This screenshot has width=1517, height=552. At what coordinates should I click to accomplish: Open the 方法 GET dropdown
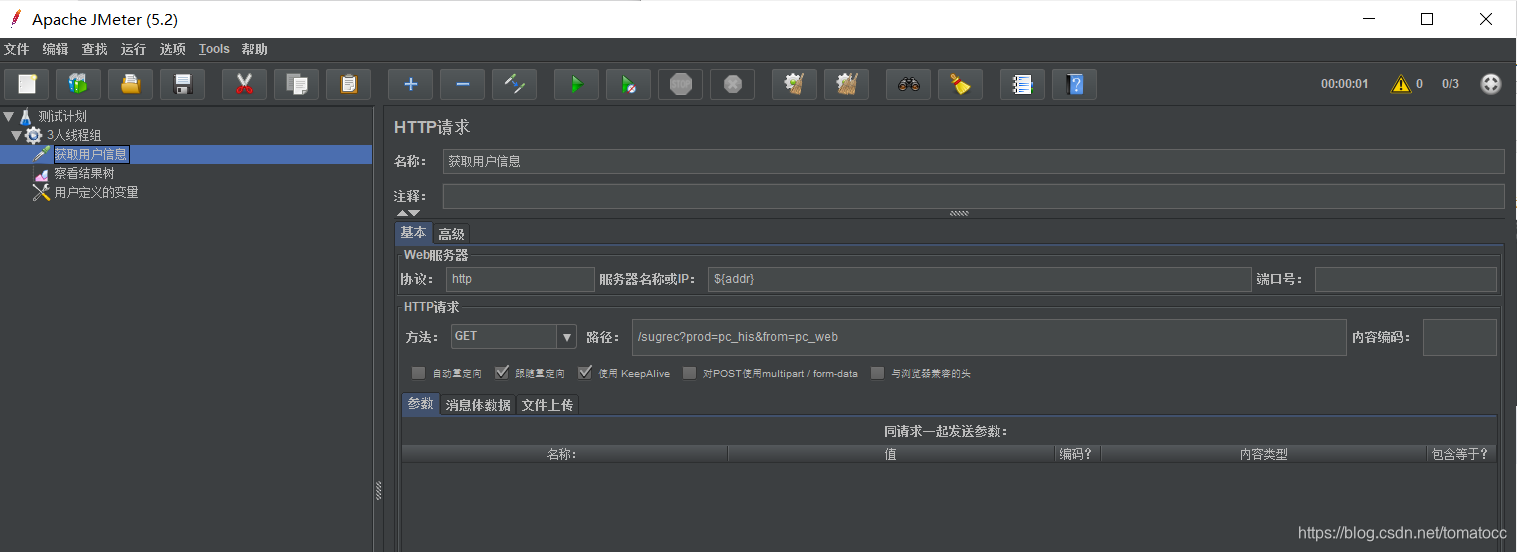pos(567,337)
